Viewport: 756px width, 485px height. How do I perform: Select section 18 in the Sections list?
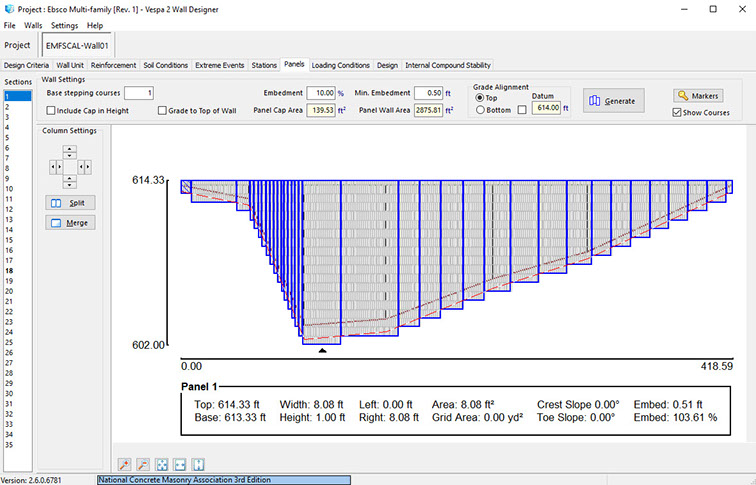tap(9, 271)
